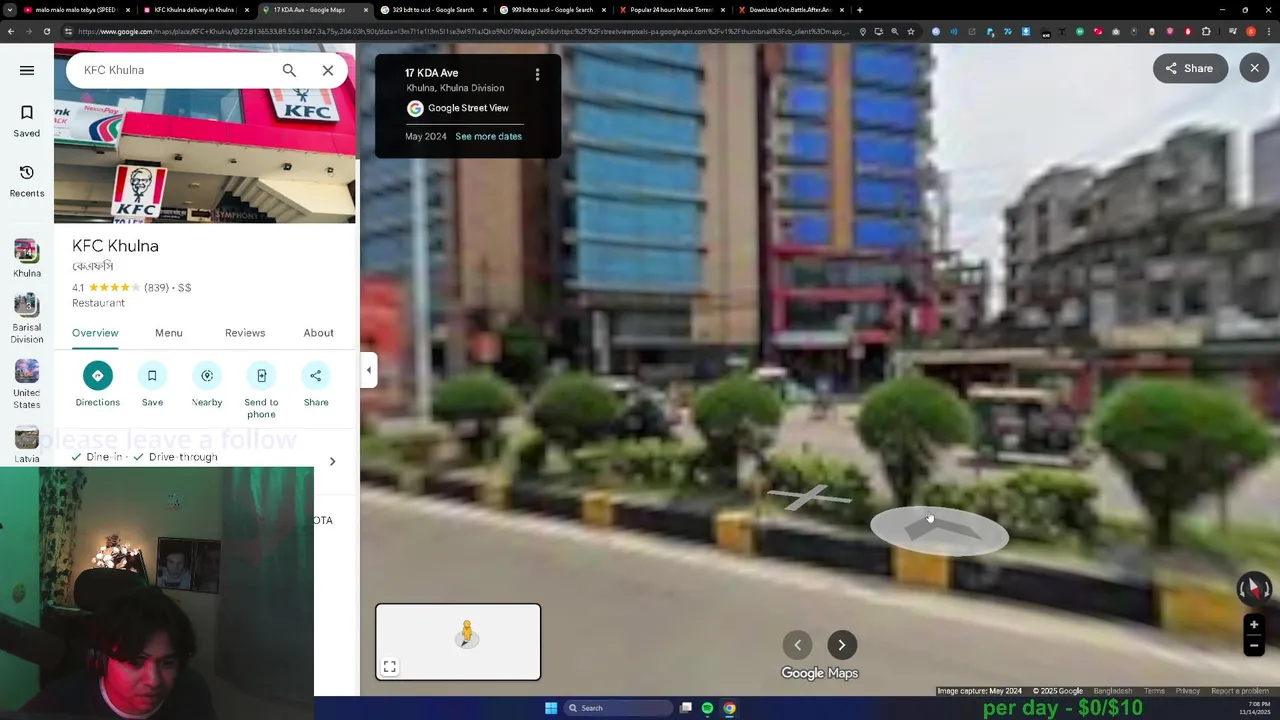Share KFC Khulna from the place panel

click(x=316, y=385)
